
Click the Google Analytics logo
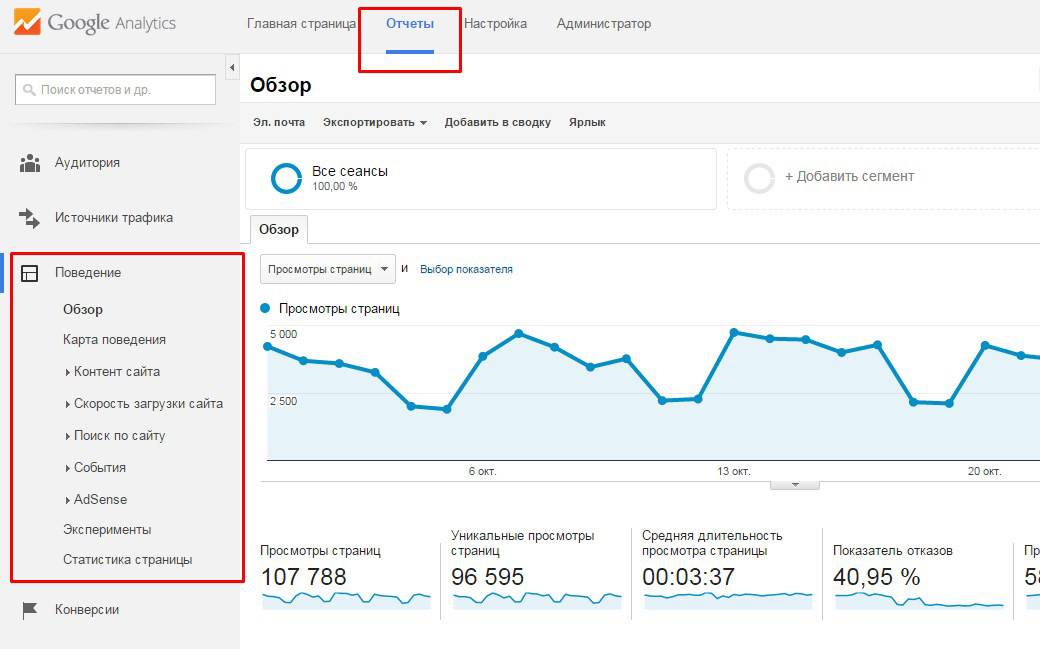pyautogui.click(x=94, y=23)
